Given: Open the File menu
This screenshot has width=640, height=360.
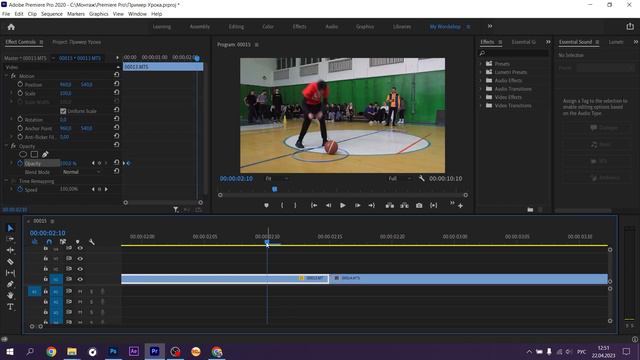Looking at the screenshot, I should coord(6,14).
